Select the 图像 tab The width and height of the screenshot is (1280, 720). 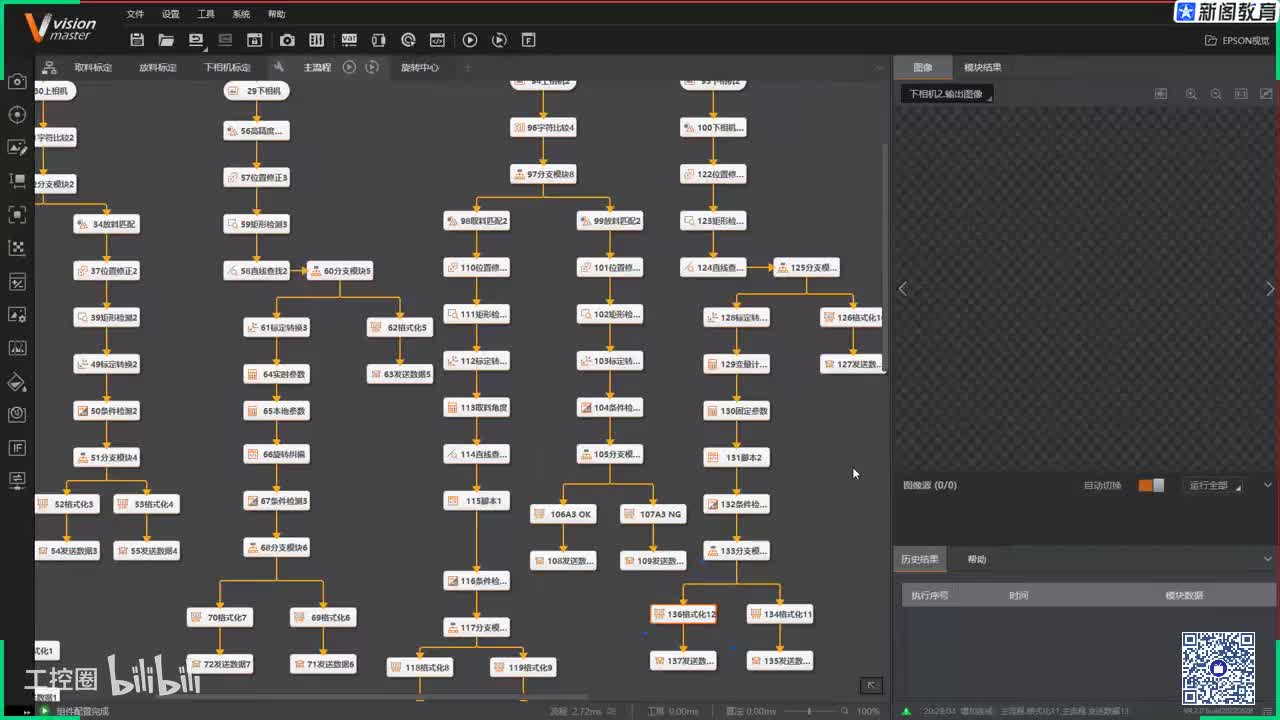923,67
